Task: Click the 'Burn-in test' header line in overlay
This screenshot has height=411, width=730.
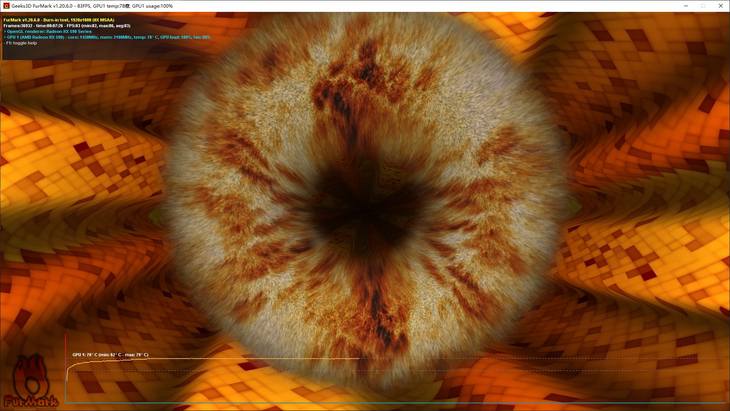Action: tap(59, 20)
